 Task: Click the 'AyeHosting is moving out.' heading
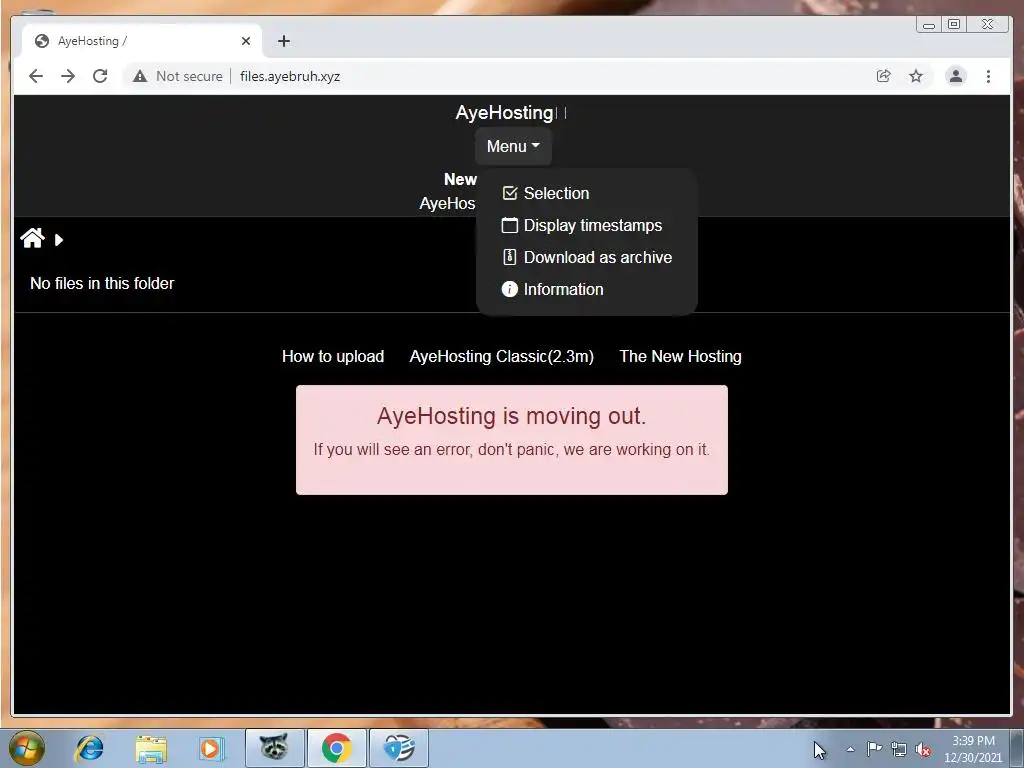coord(511,416)
